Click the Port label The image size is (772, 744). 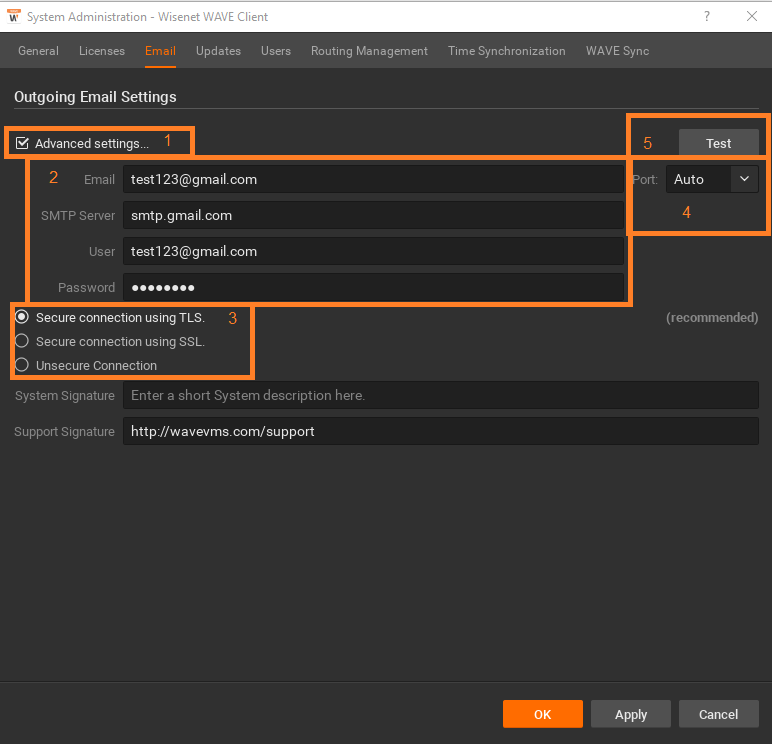click(x=645, y=180)
